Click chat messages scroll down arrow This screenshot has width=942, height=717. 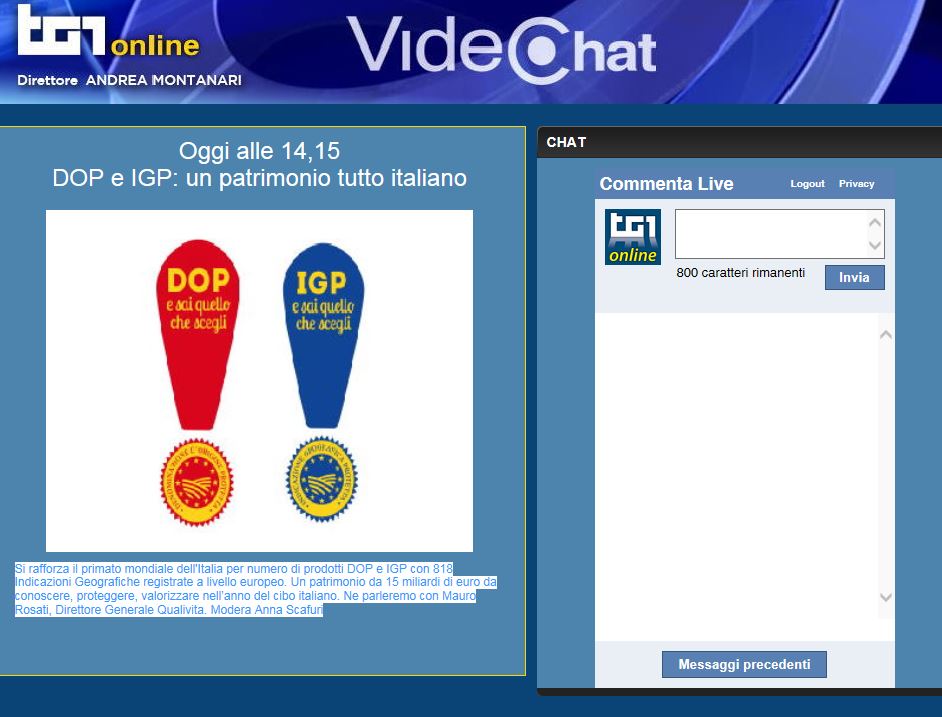pyautogui.click(x=886, y=597)
